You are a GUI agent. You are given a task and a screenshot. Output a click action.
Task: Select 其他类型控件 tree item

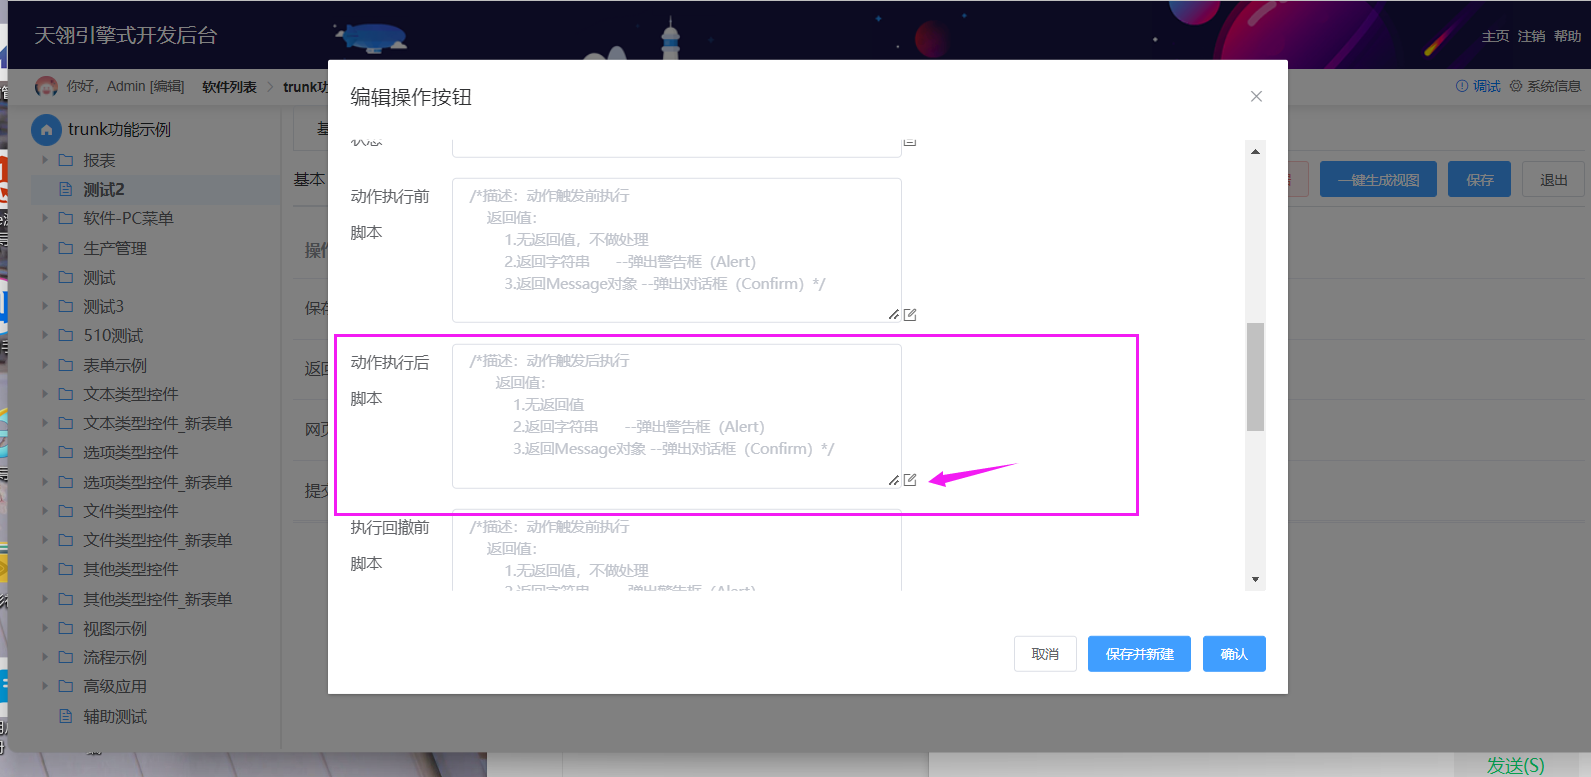click(x=131, y=569)
